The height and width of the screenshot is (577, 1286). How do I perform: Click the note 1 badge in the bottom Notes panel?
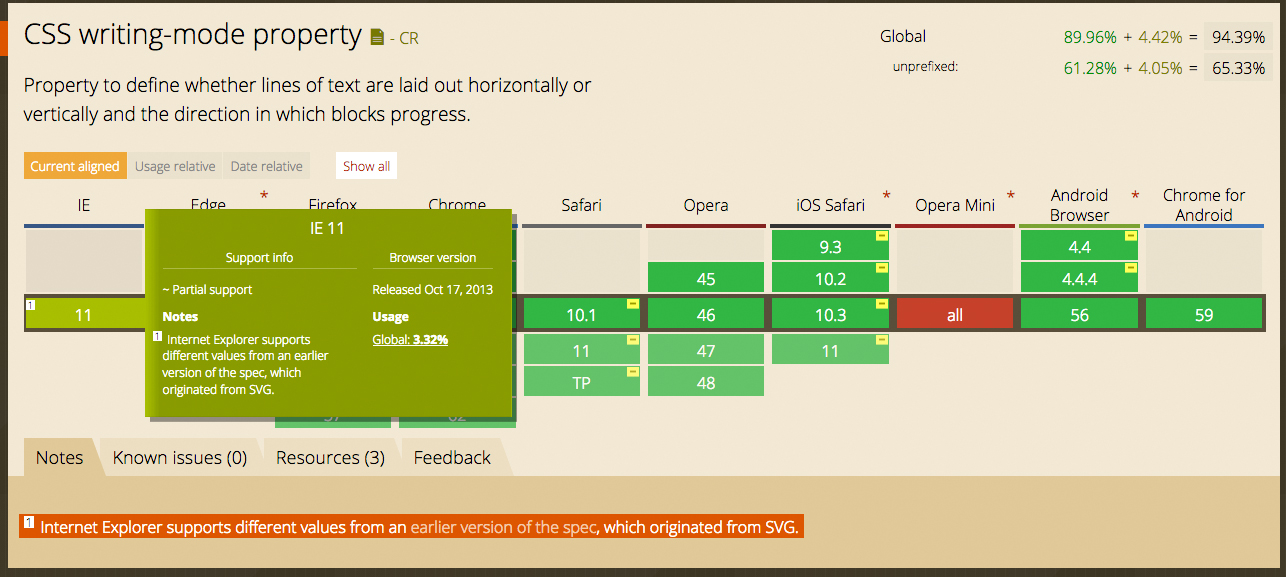pyautogui.click(x=28, y=522)
